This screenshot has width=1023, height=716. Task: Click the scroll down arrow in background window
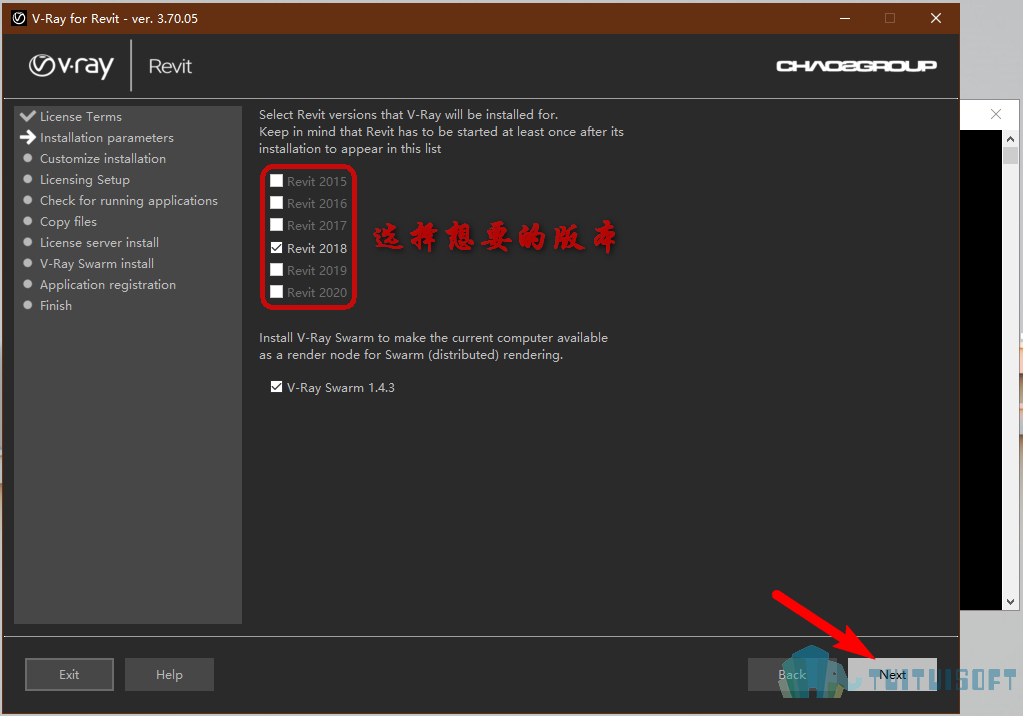(x=1010, y=602)
